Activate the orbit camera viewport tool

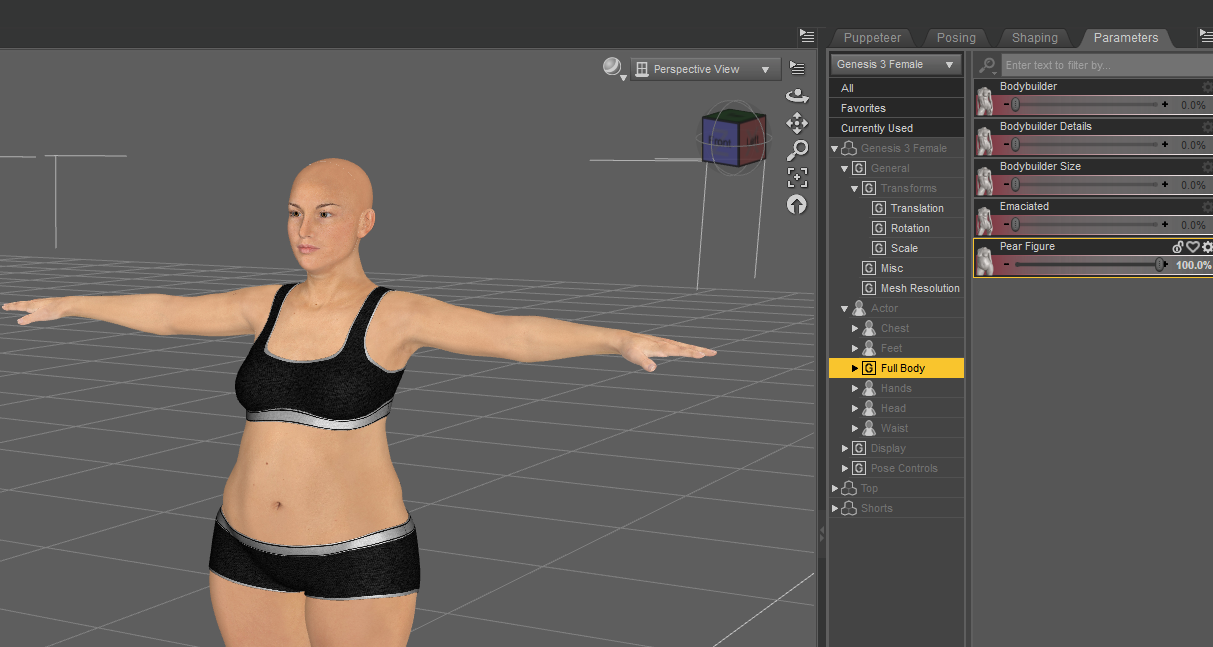tap(797, 96)
